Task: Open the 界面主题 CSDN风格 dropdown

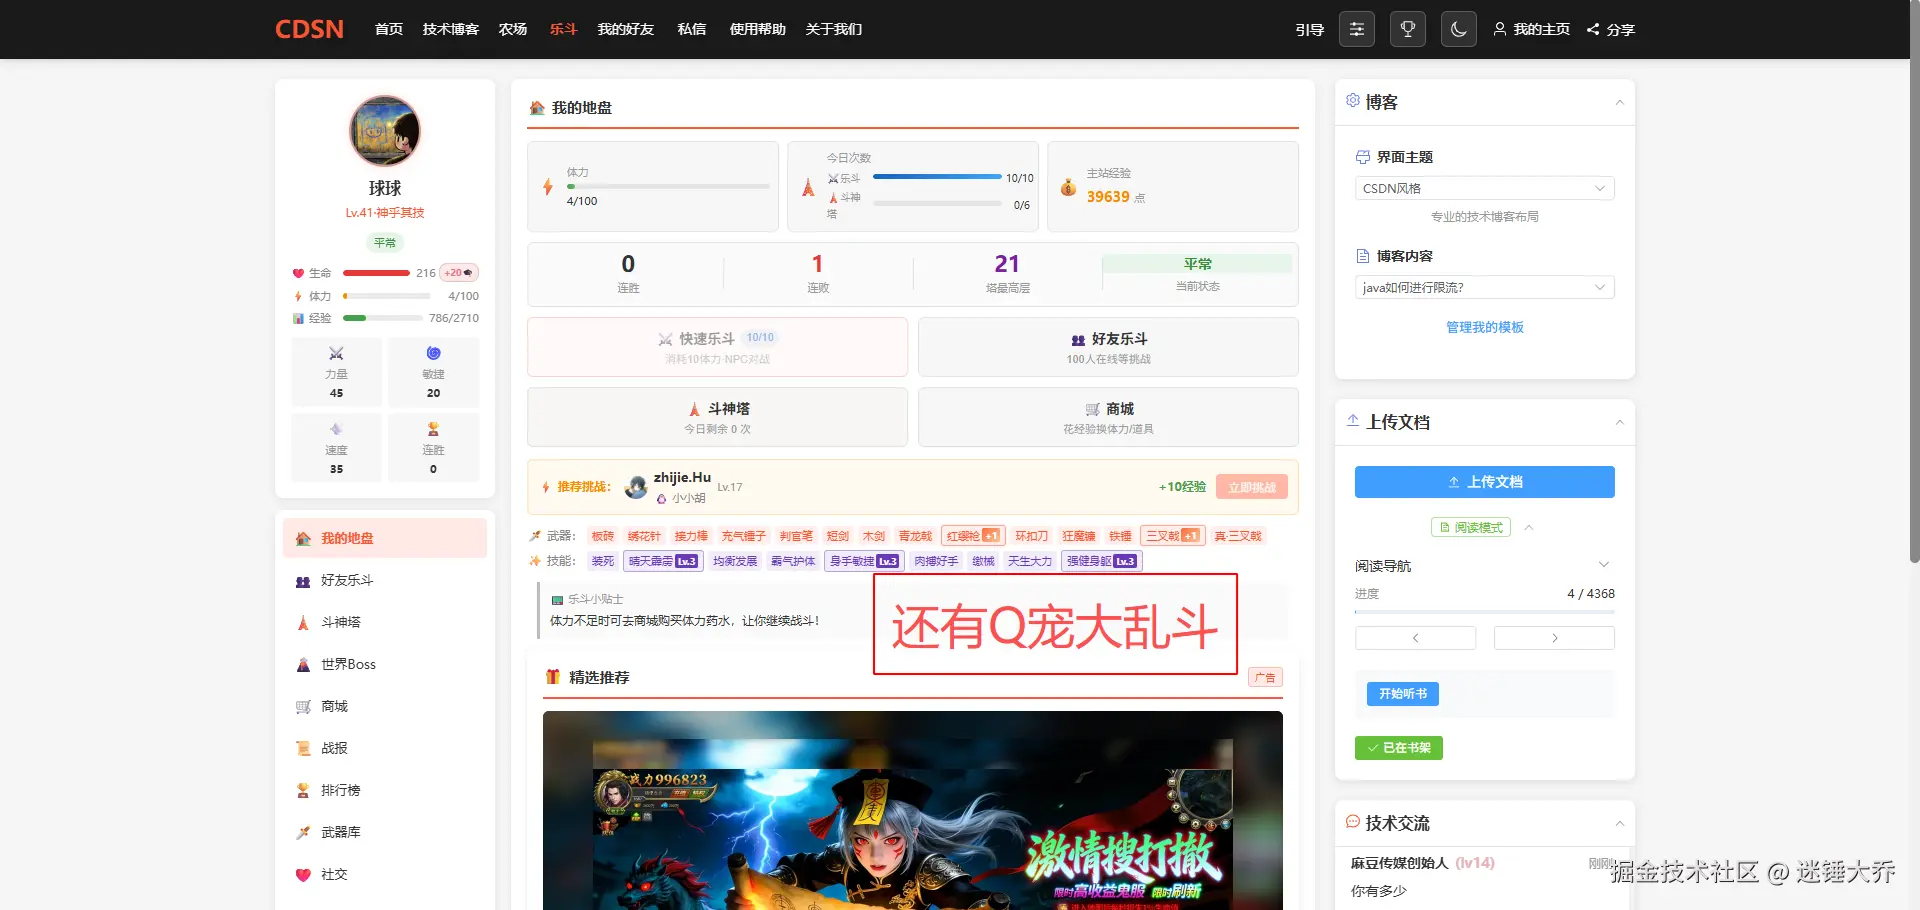Action: tap(1485, 188)
